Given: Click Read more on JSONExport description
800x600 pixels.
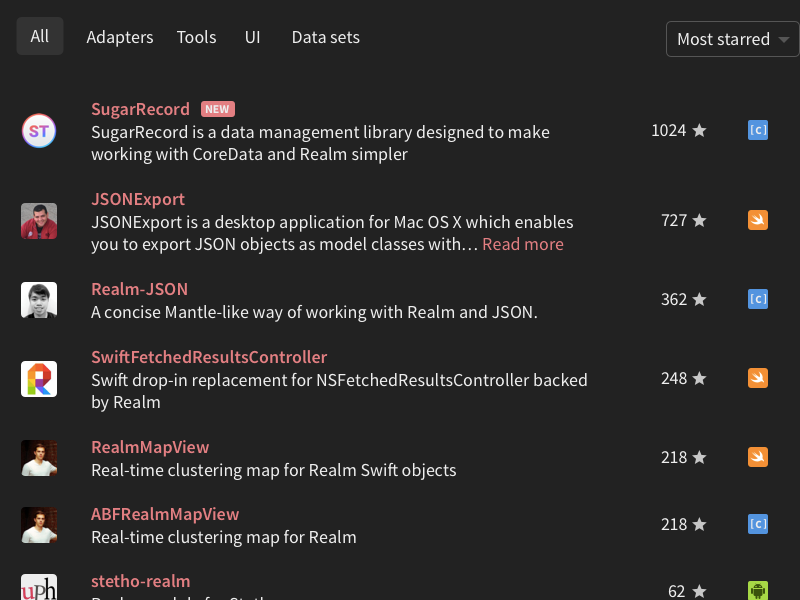Looking at the screenshot, I should pos(523,244).
